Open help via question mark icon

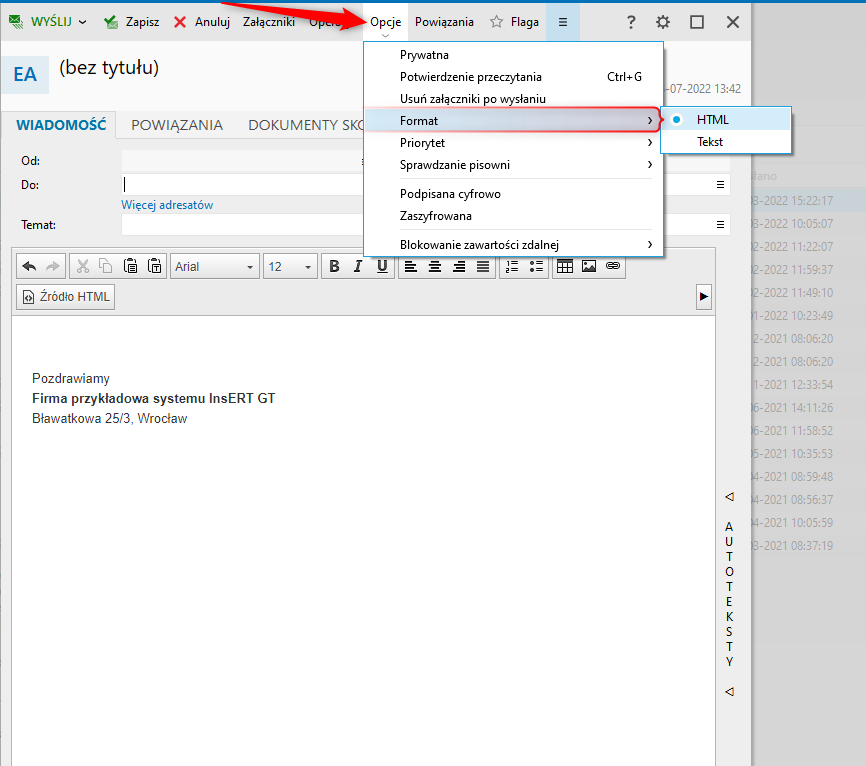click(x=631, y=22)
